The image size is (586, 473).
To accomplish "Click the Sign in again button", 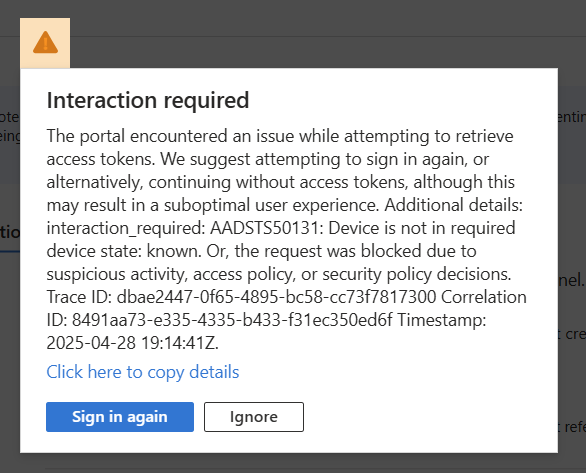I will tap(120, 417).
